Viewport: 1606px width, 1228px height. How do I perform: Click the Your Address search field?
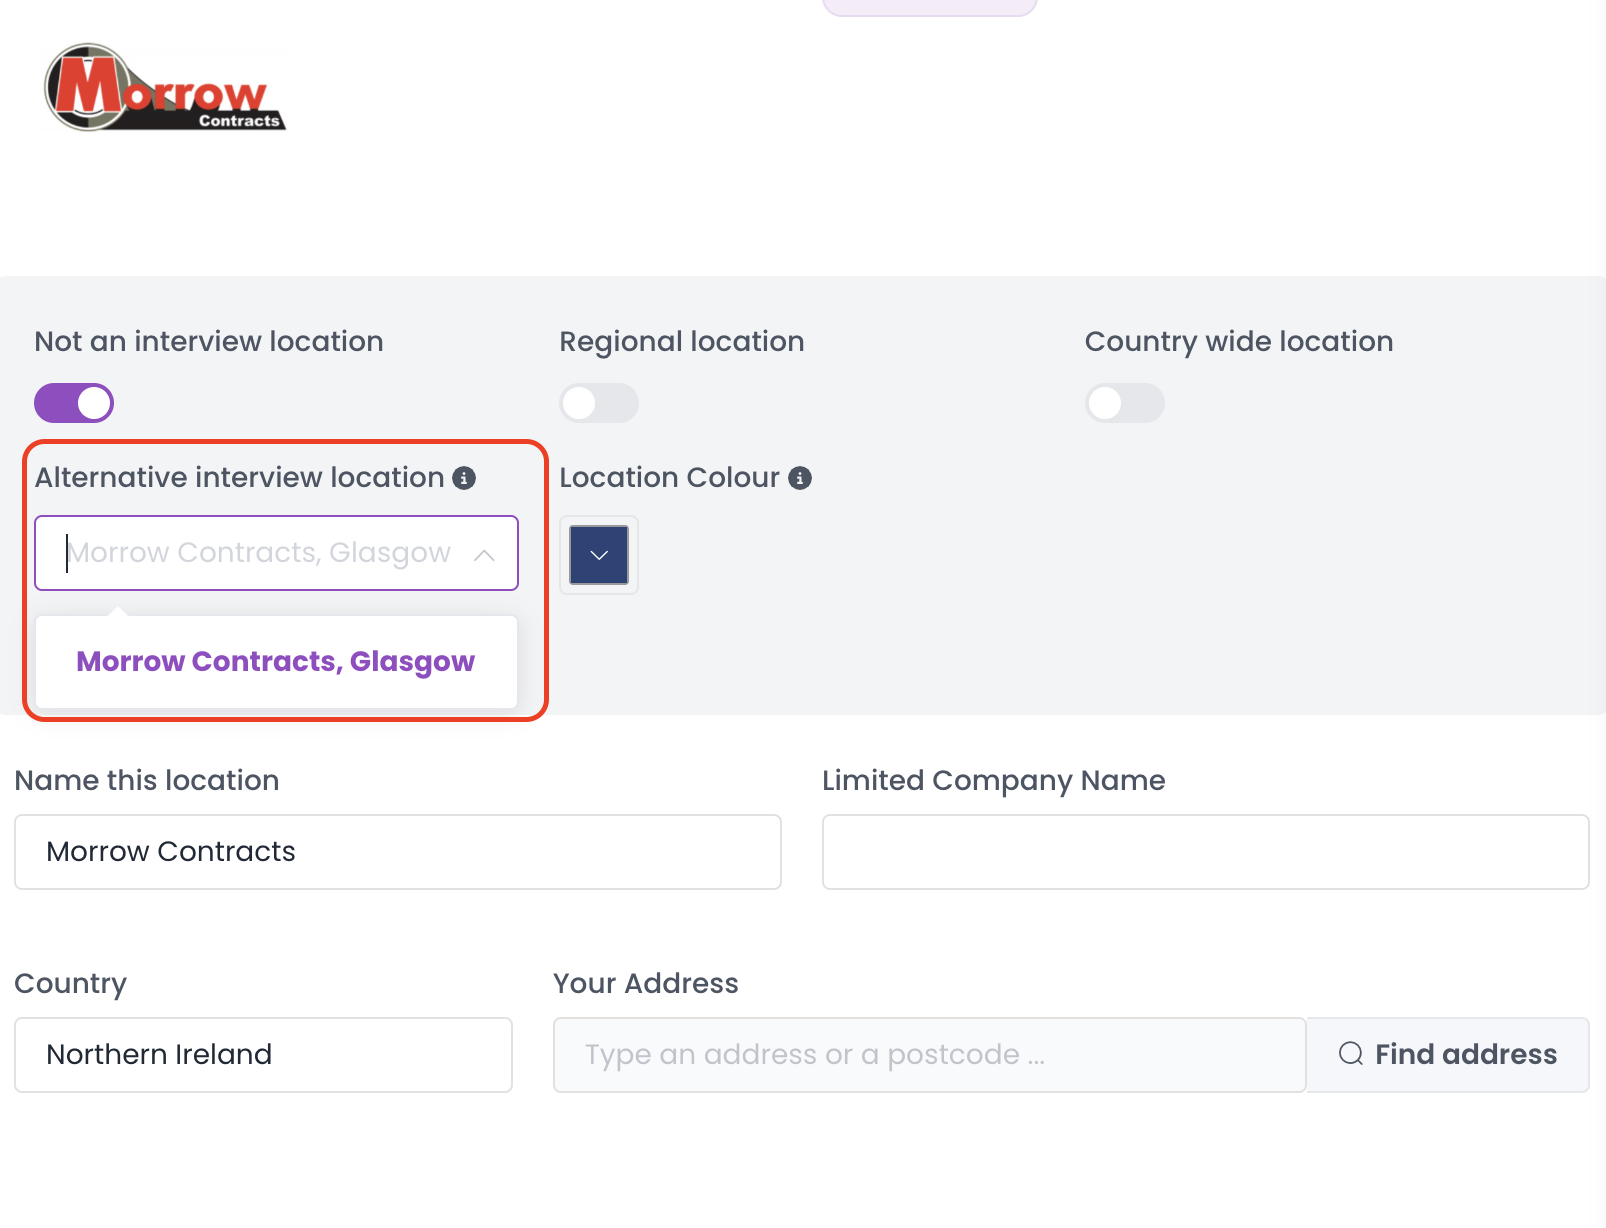[930, 1055]
